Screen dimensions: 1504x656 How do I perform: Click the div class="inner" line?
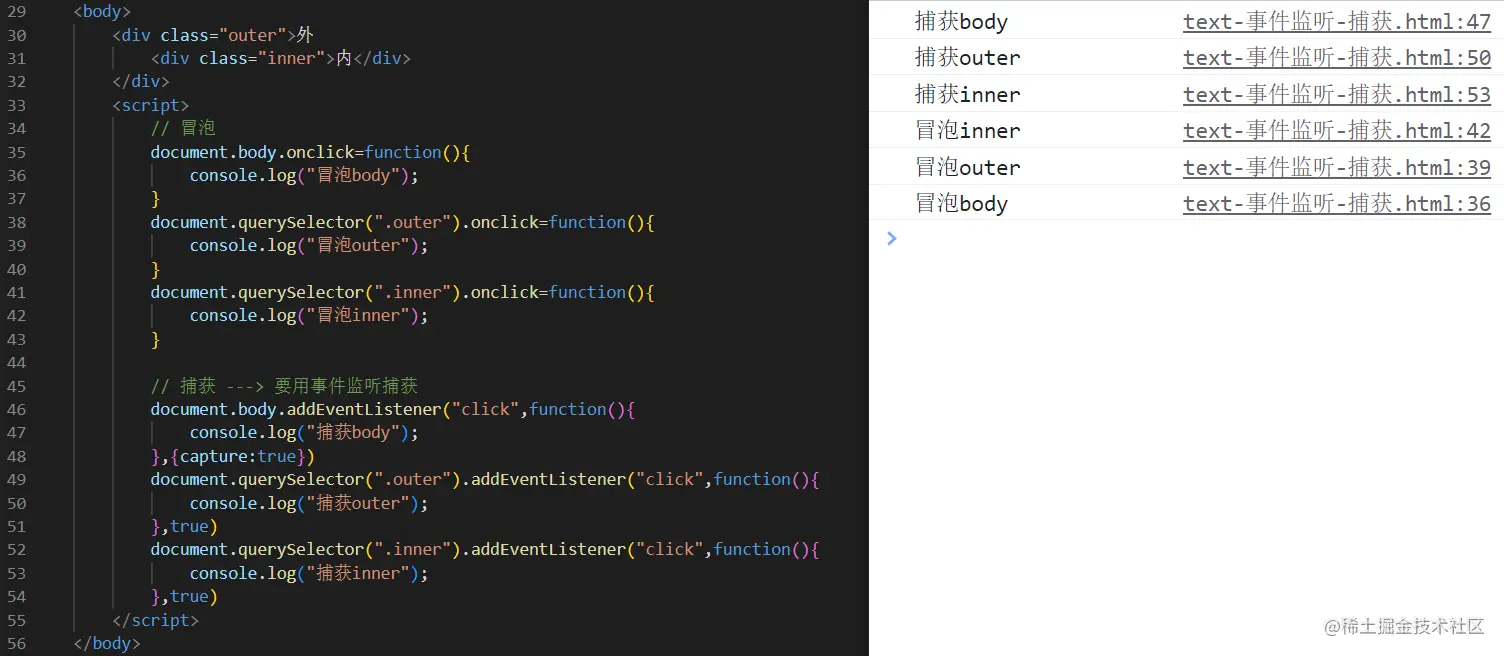(281, 58)
